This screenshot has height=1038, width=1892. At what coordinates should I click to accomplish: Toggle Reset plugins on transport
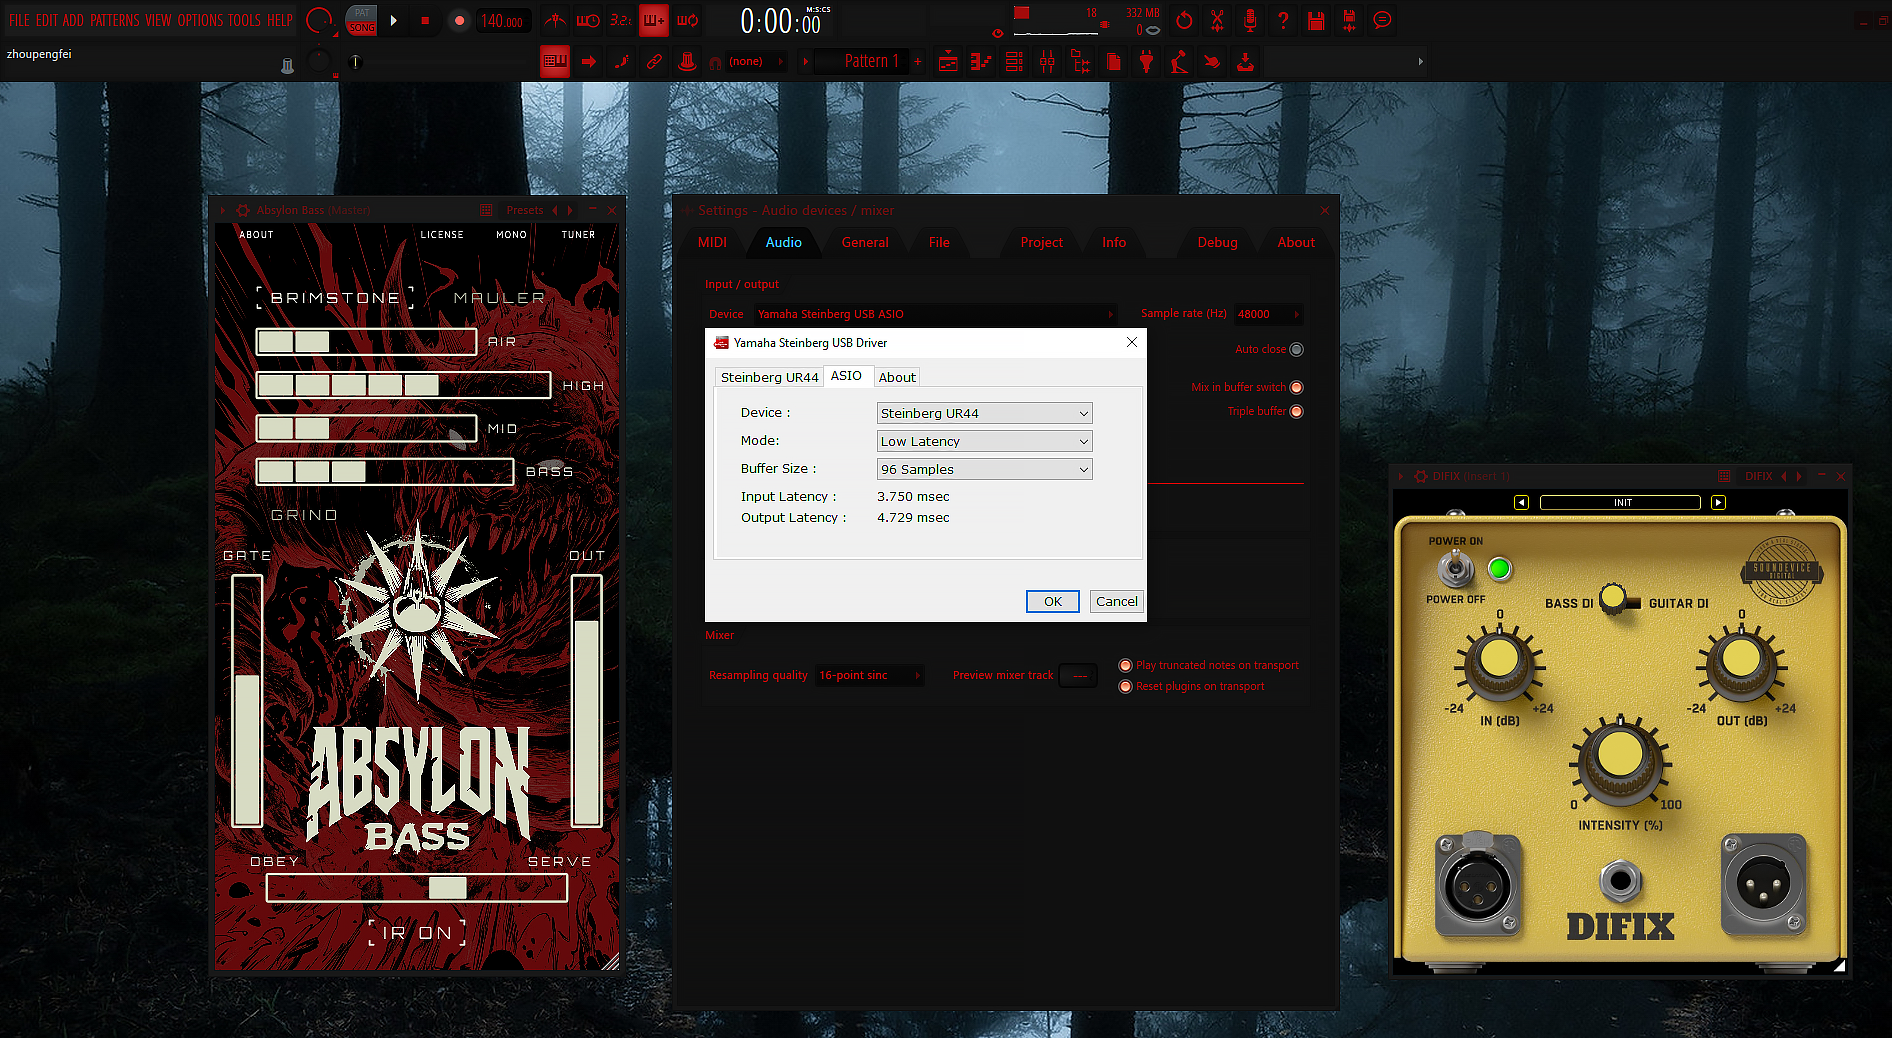pos(1125,687)
